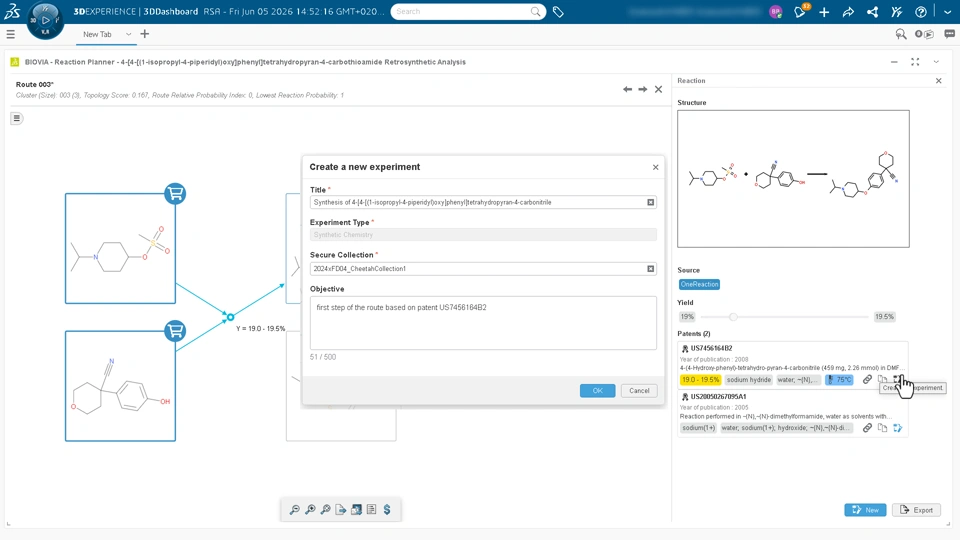Click the Experiment Type field
The width and height of the screenshot is (960, 540).
[x=483, y=234]
